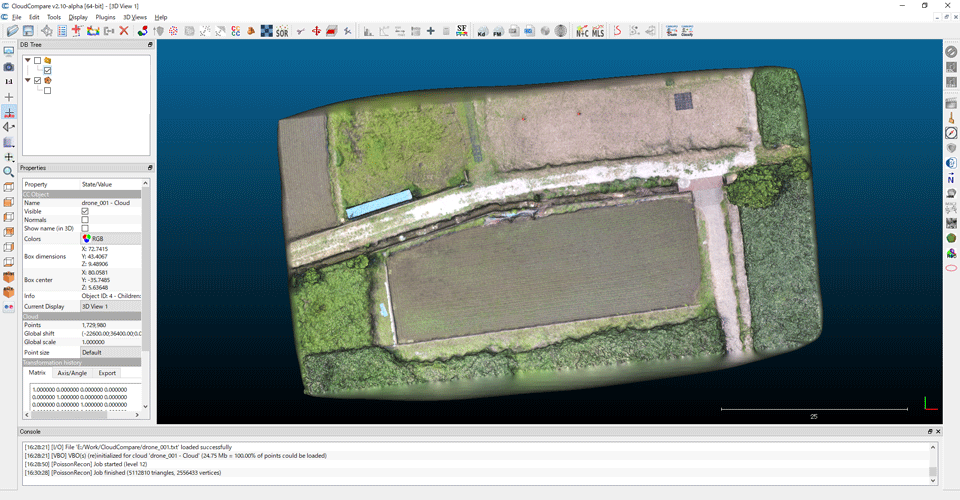This screenshot has height=500, width=960.
Task: Click the 1:1 zoom icon in left sidebar
Action: tap(9, 81)
